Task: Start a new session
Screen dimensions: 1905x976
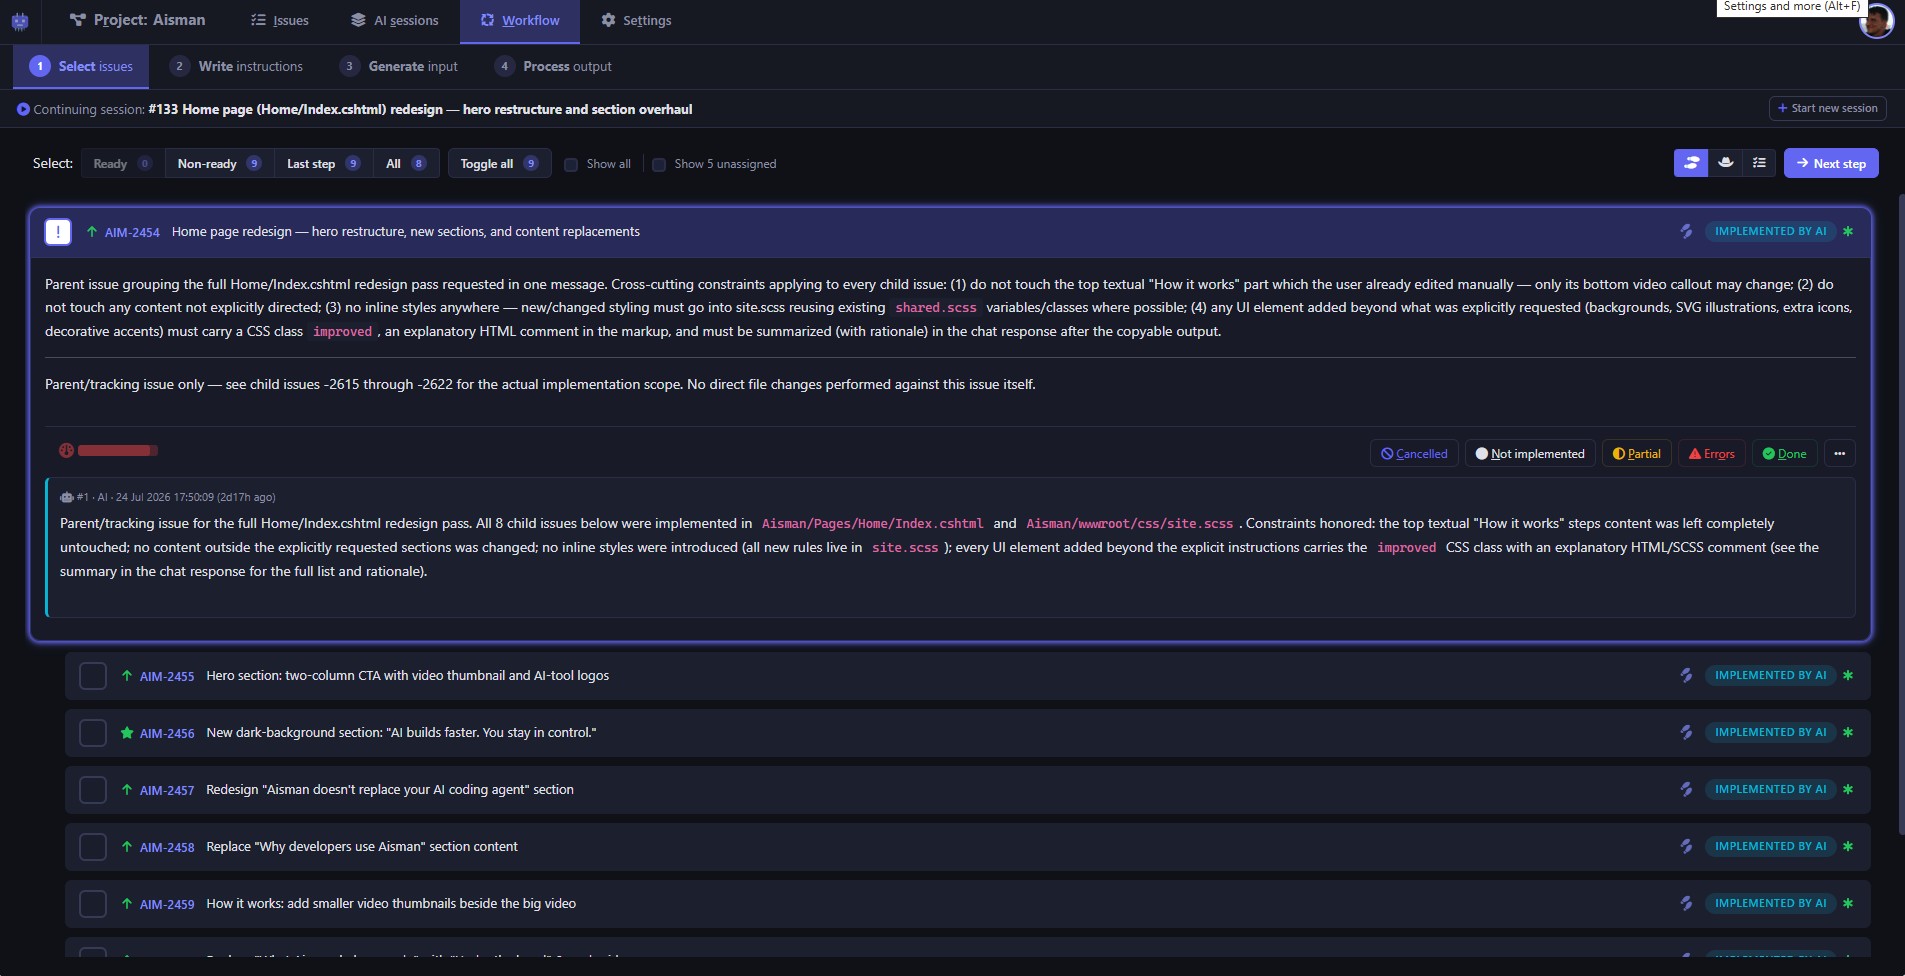Action: [1828, 108]
